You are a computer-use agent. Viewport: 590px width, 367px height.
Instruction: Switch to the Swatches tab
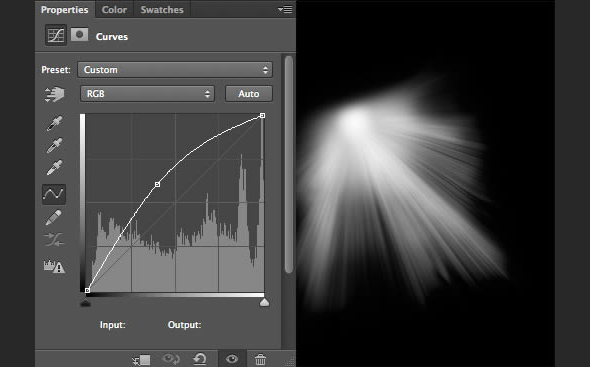pyautogui.click(x=162, y=9)
